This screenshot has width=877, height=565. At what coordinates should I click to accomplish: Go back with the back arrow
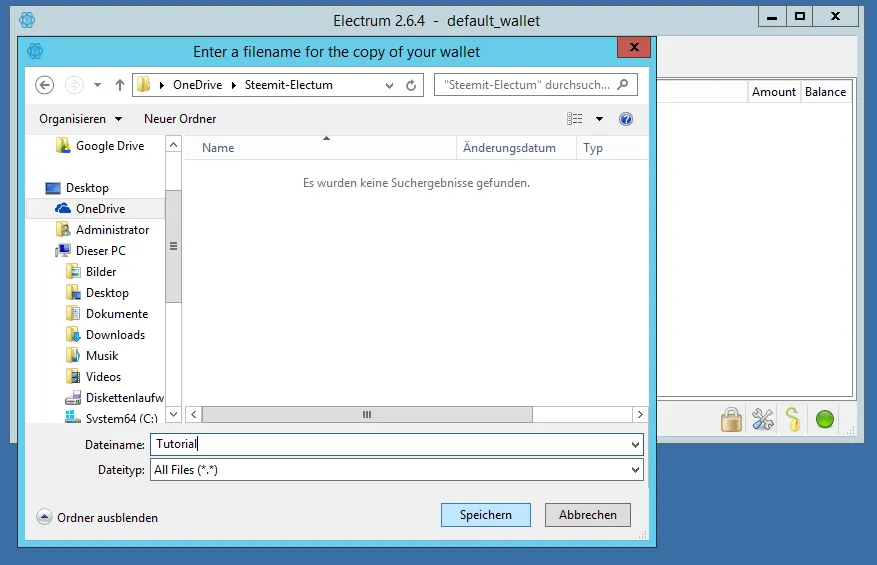coord(45,85)
